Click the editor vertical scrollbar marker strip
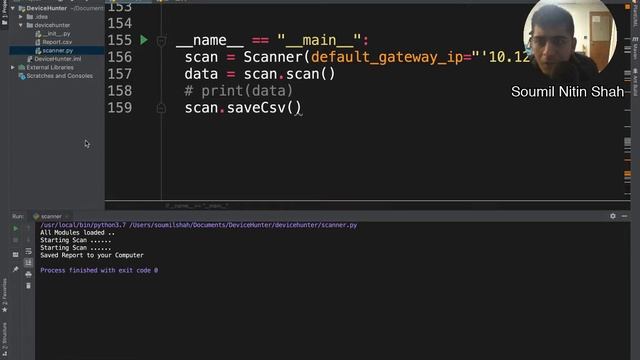The height and width of the screenshot is (360, 640). coord(627,102)
